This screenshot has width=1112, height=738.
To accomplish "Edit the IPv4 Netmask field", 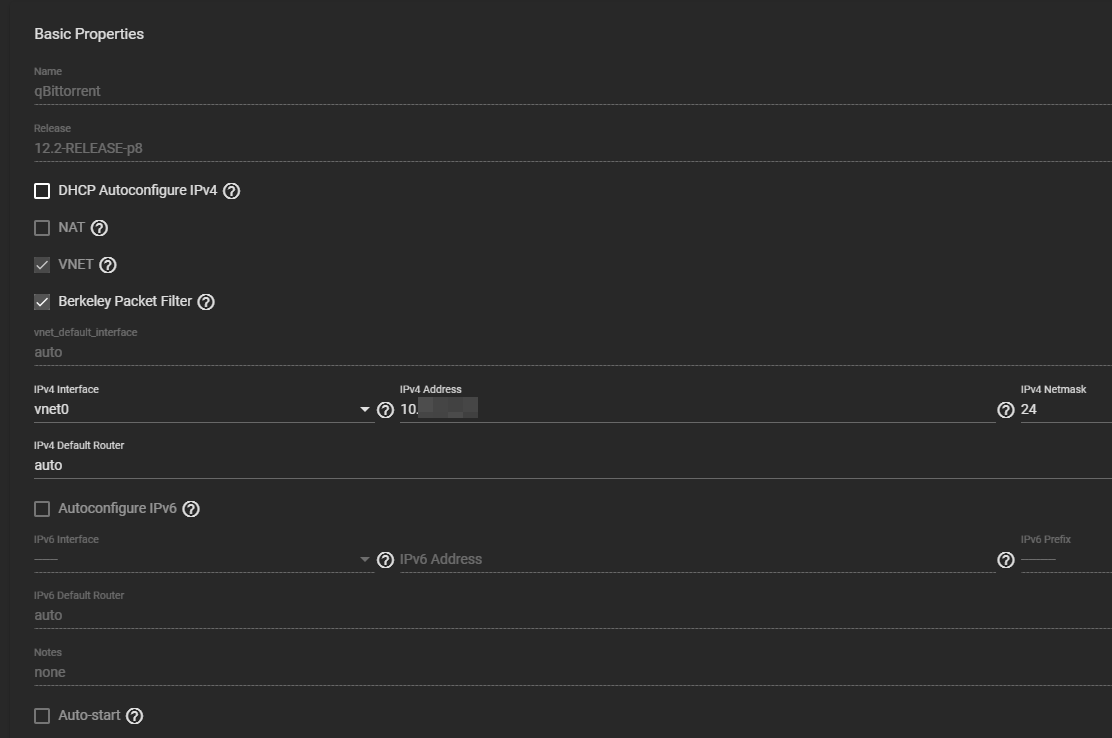I will 1064,409.
